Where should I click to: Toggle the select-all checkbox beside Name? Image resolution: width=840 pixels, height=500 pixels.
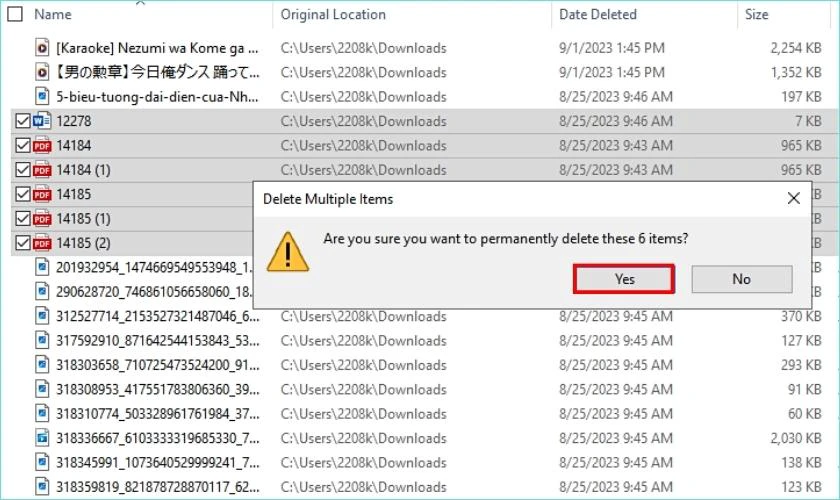pos(15,14)
